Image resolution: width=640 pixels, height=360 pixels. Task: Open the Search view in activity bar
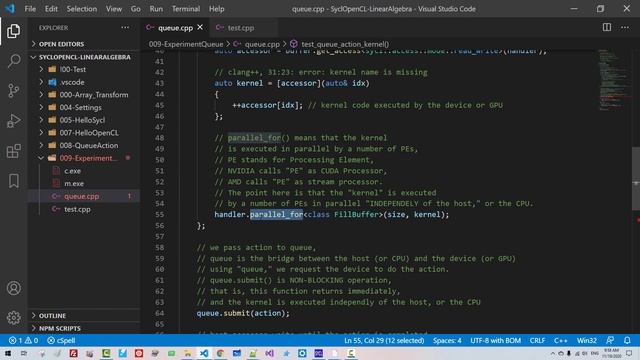13,61
